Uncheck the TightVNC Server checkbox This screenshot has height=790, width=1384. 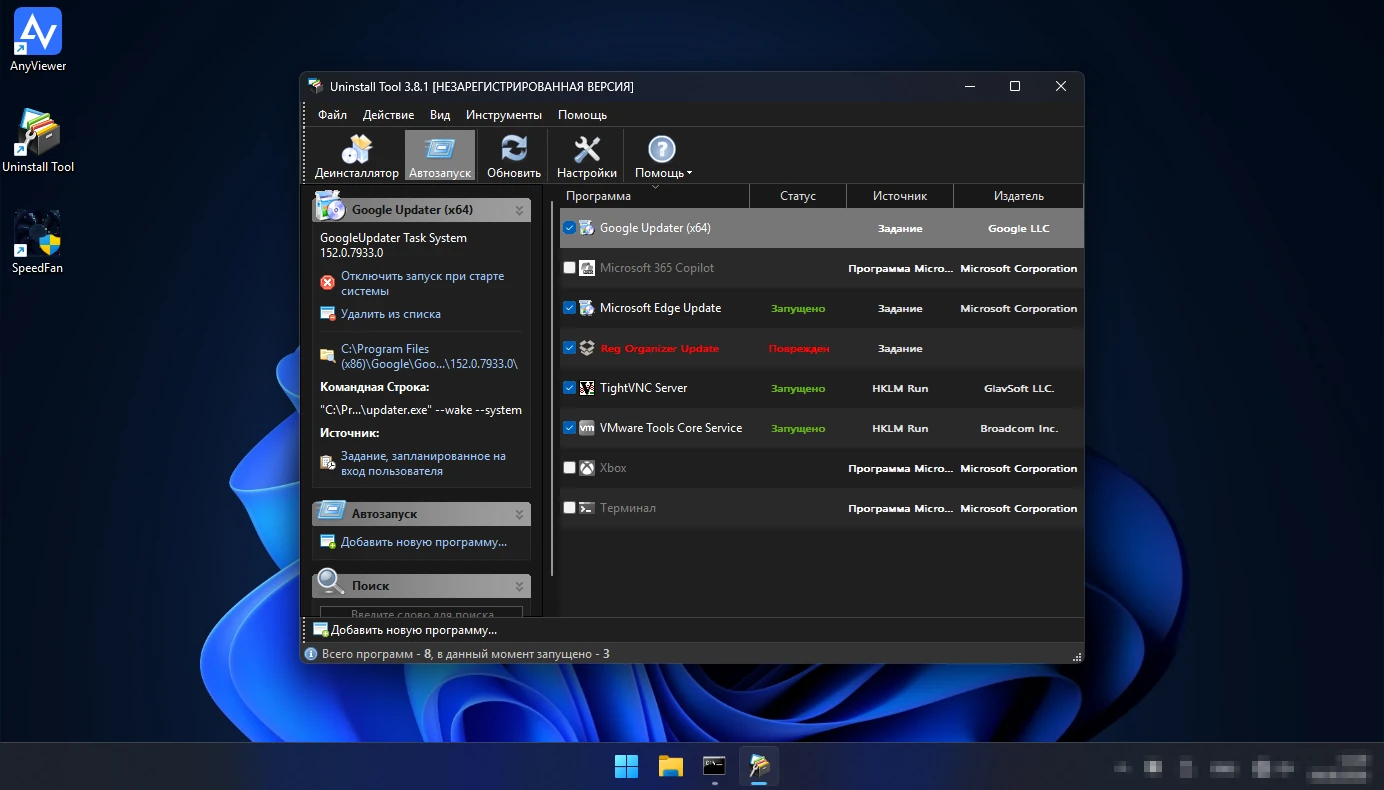[x=569, y=388]
